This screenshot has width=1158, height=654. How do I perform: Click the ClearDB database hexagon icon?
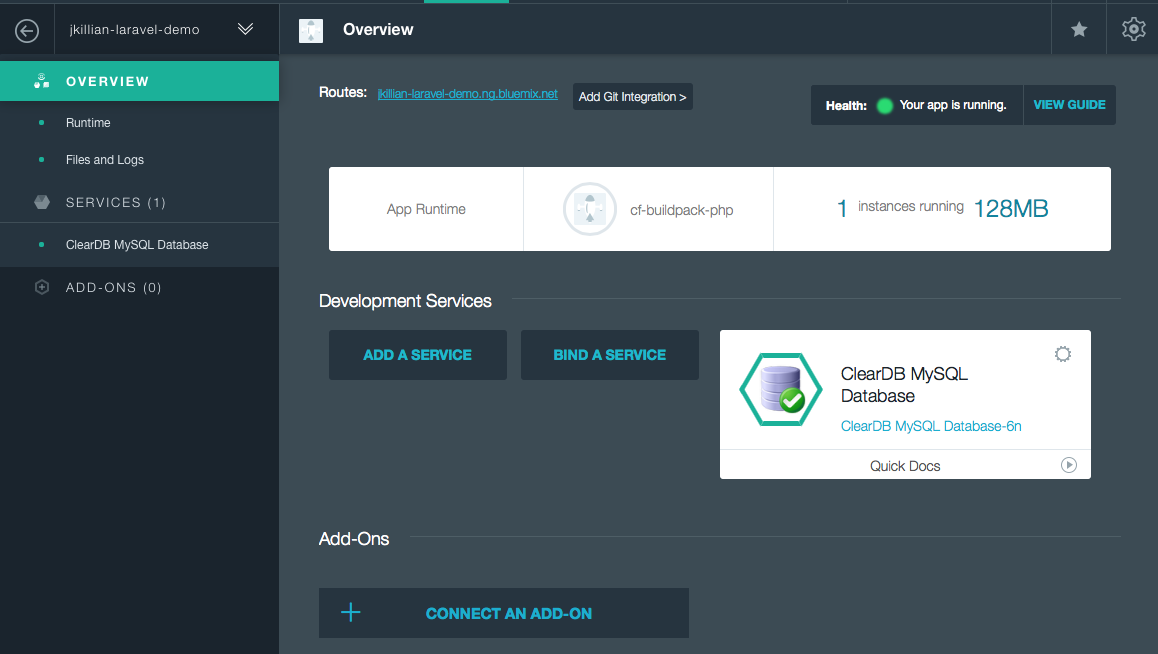coord(780,389)
